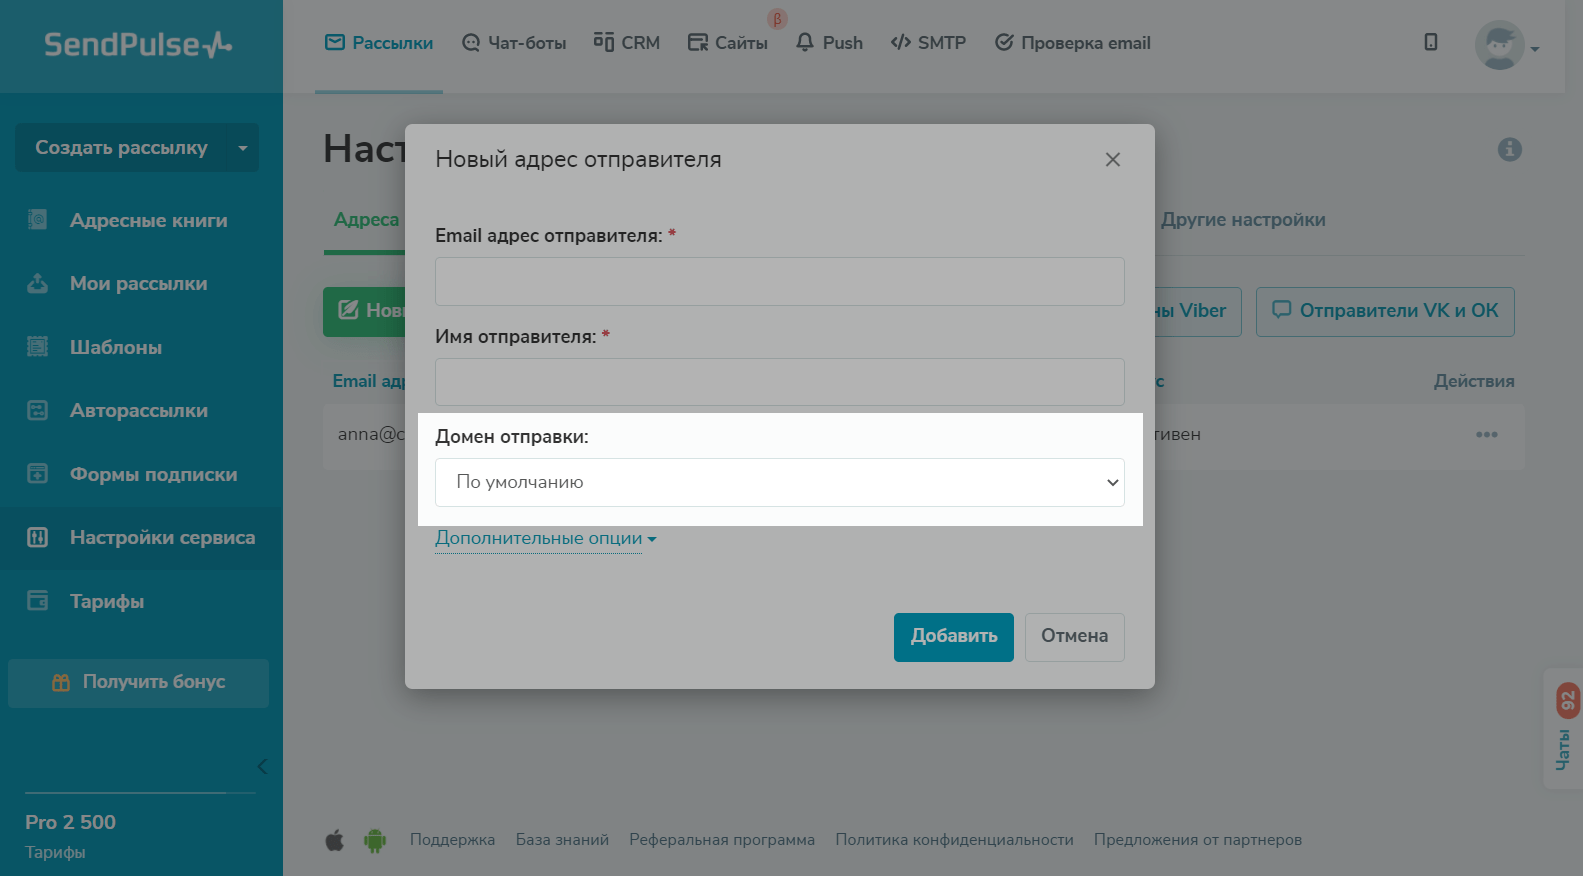
Task: Click the Email адрес отправителя field
Action: [779, 282]
